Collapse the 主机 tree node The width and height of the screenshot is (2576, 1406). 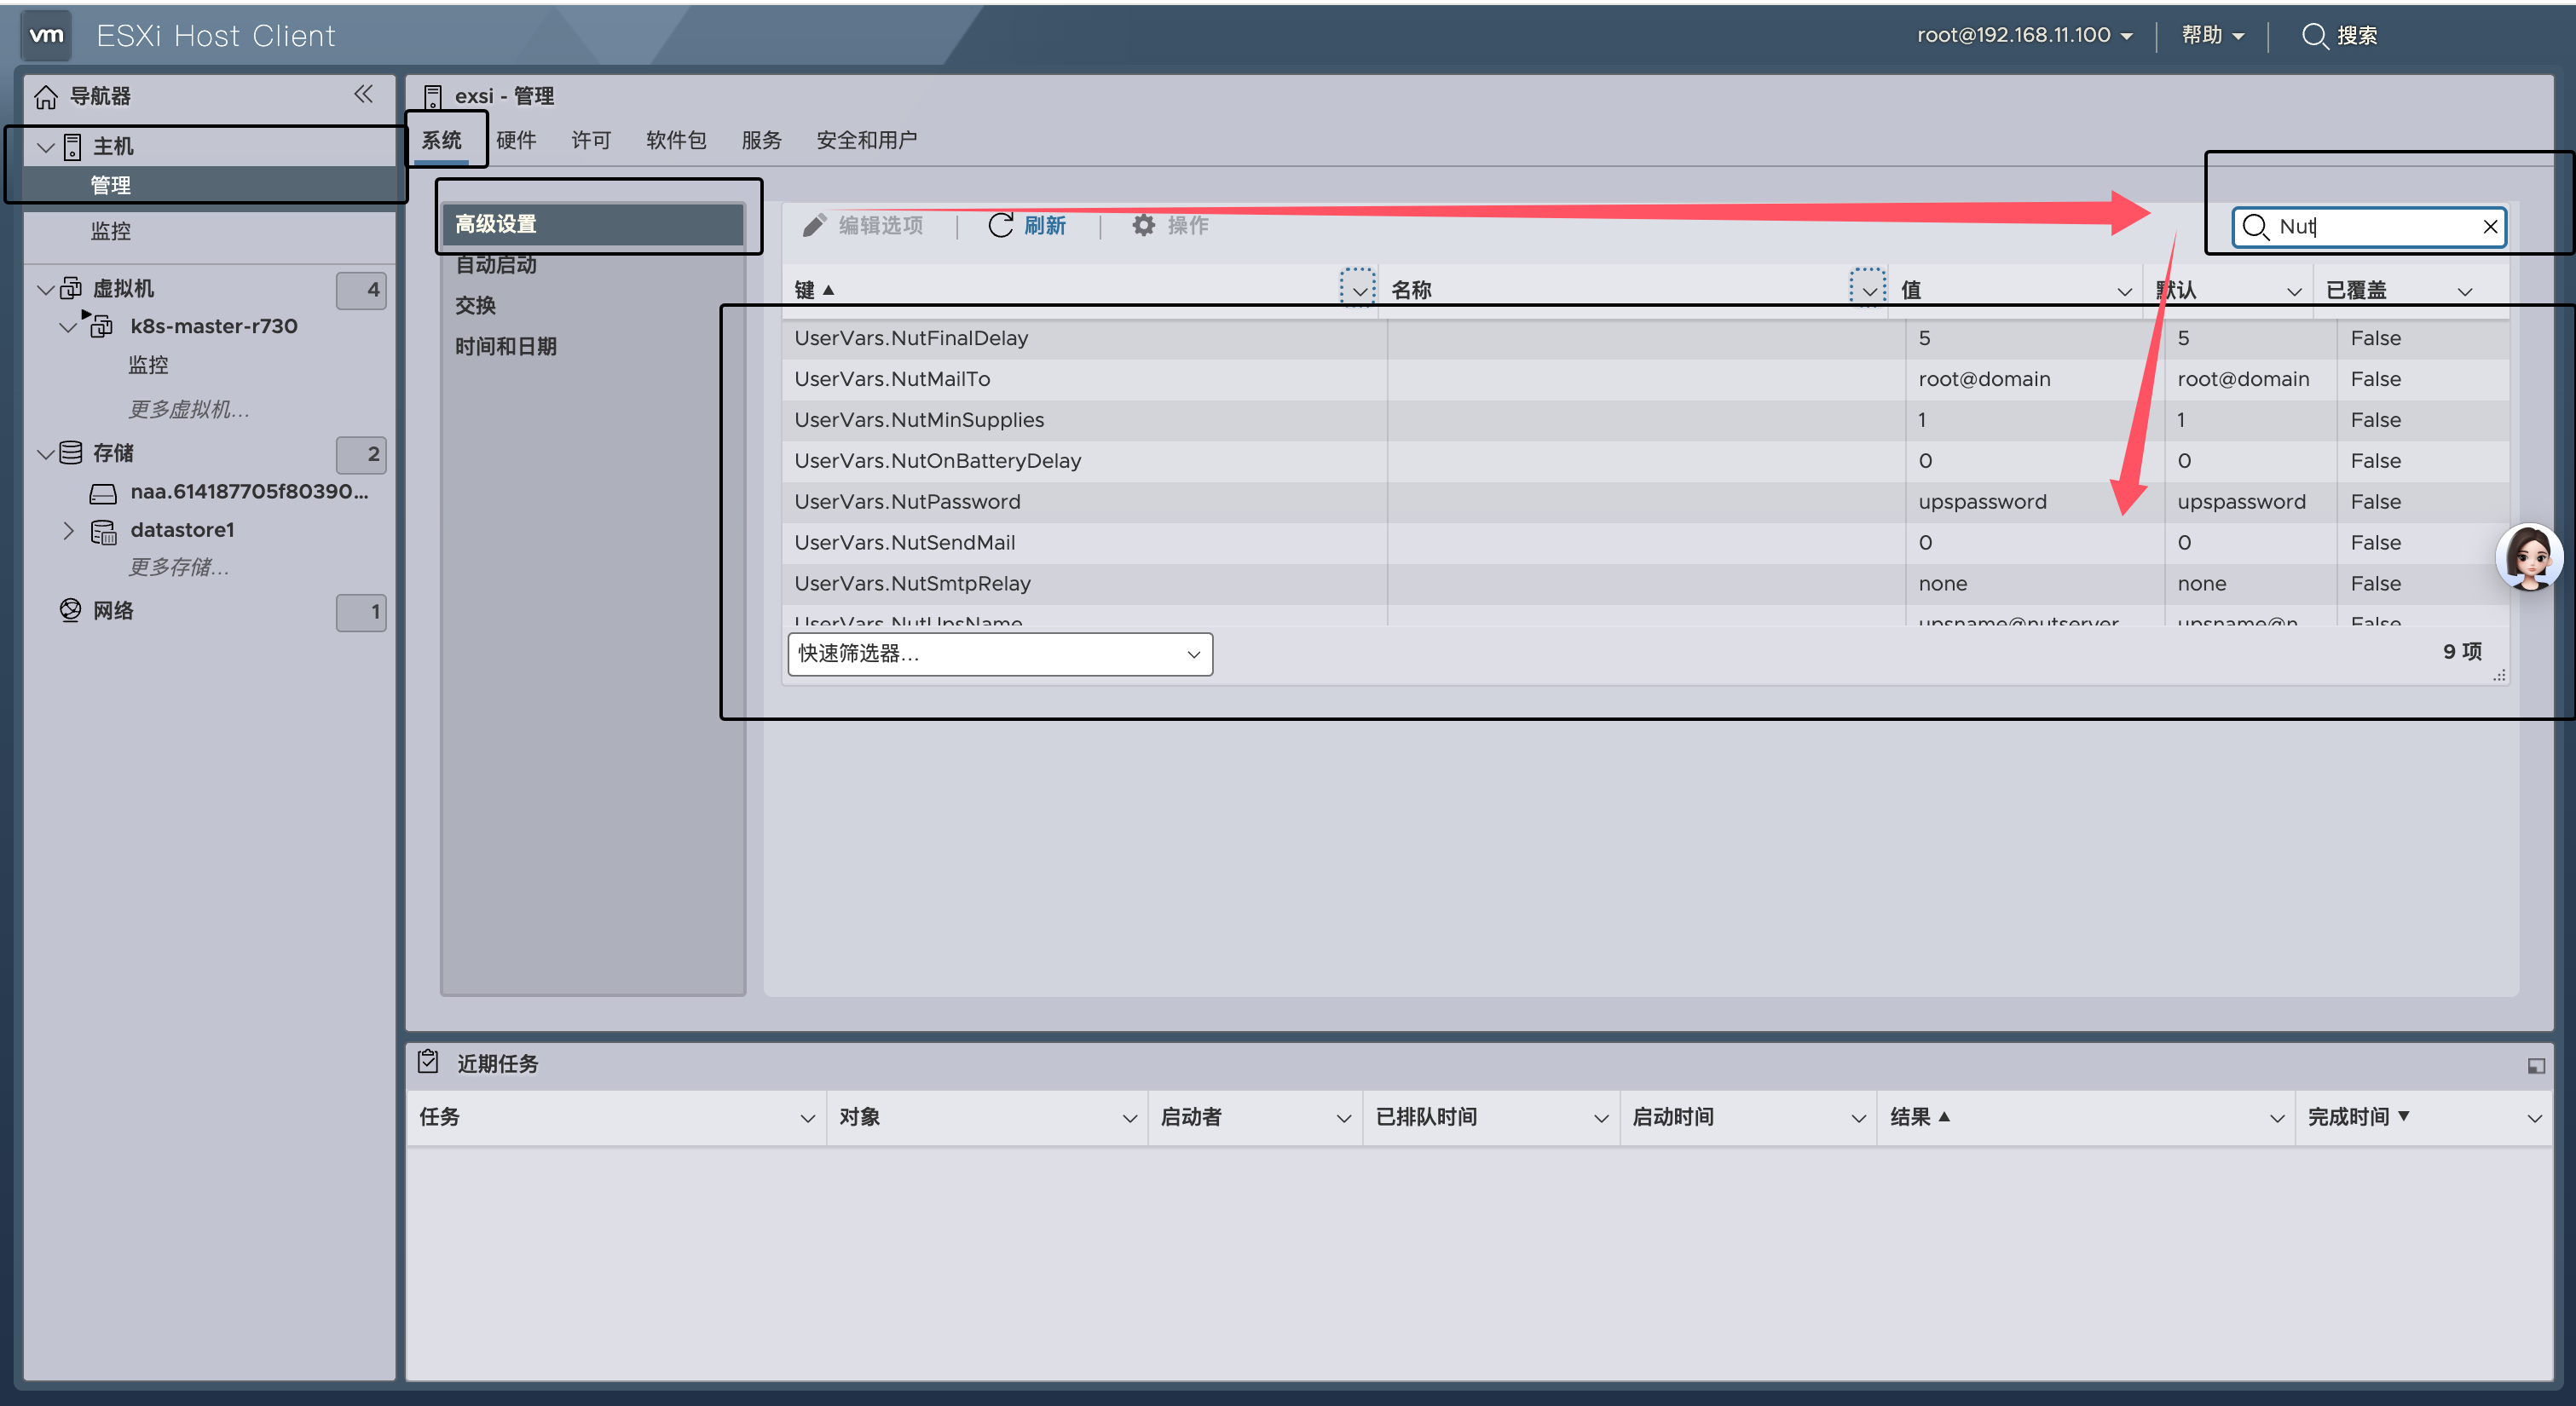tap(45, 148)
